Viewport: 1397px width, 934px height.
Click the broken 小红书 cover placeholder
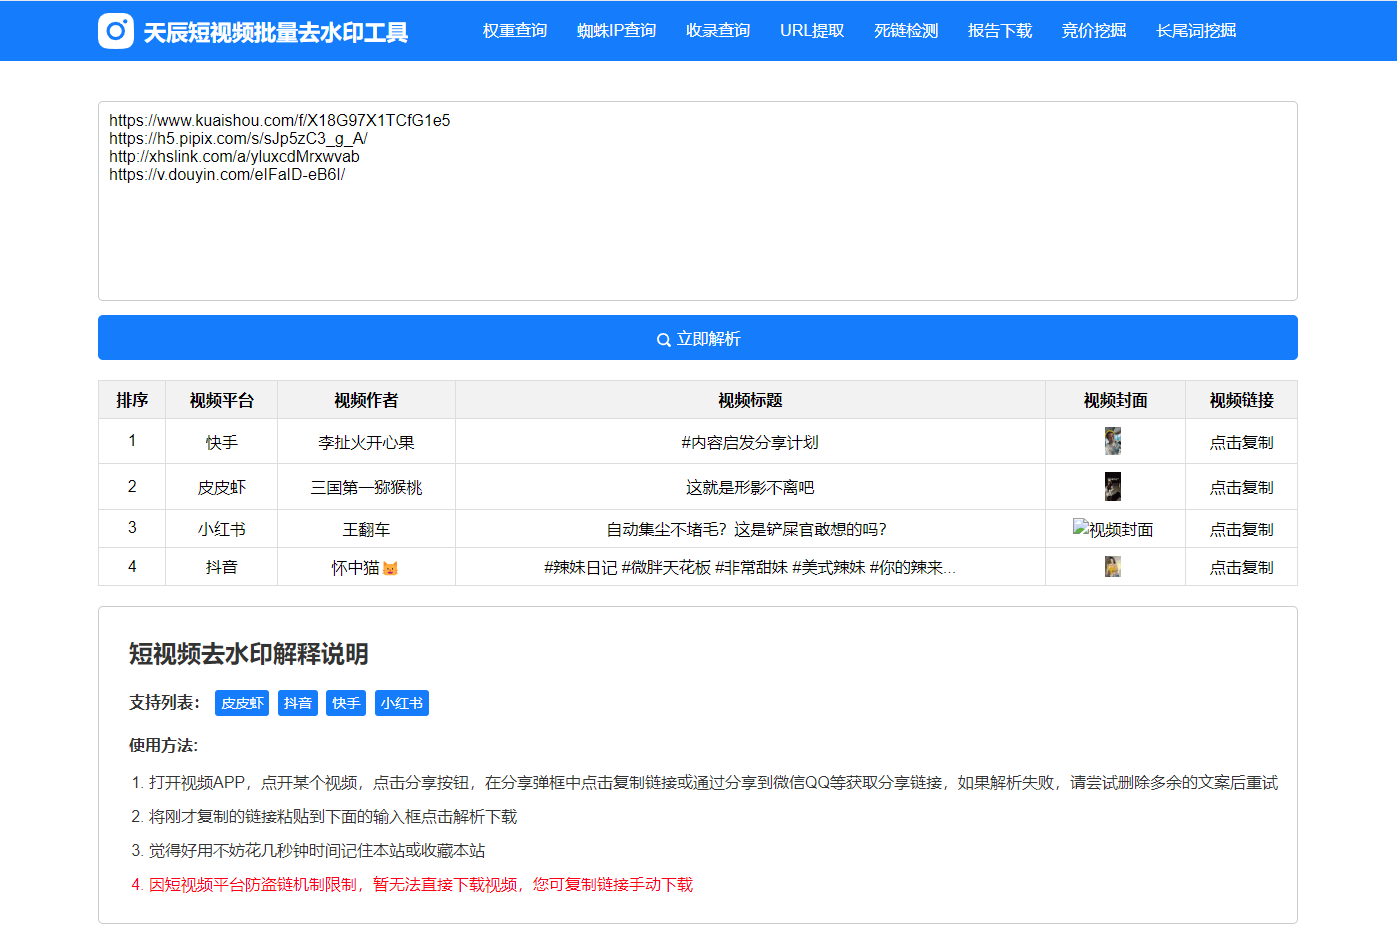(1113, 528)
